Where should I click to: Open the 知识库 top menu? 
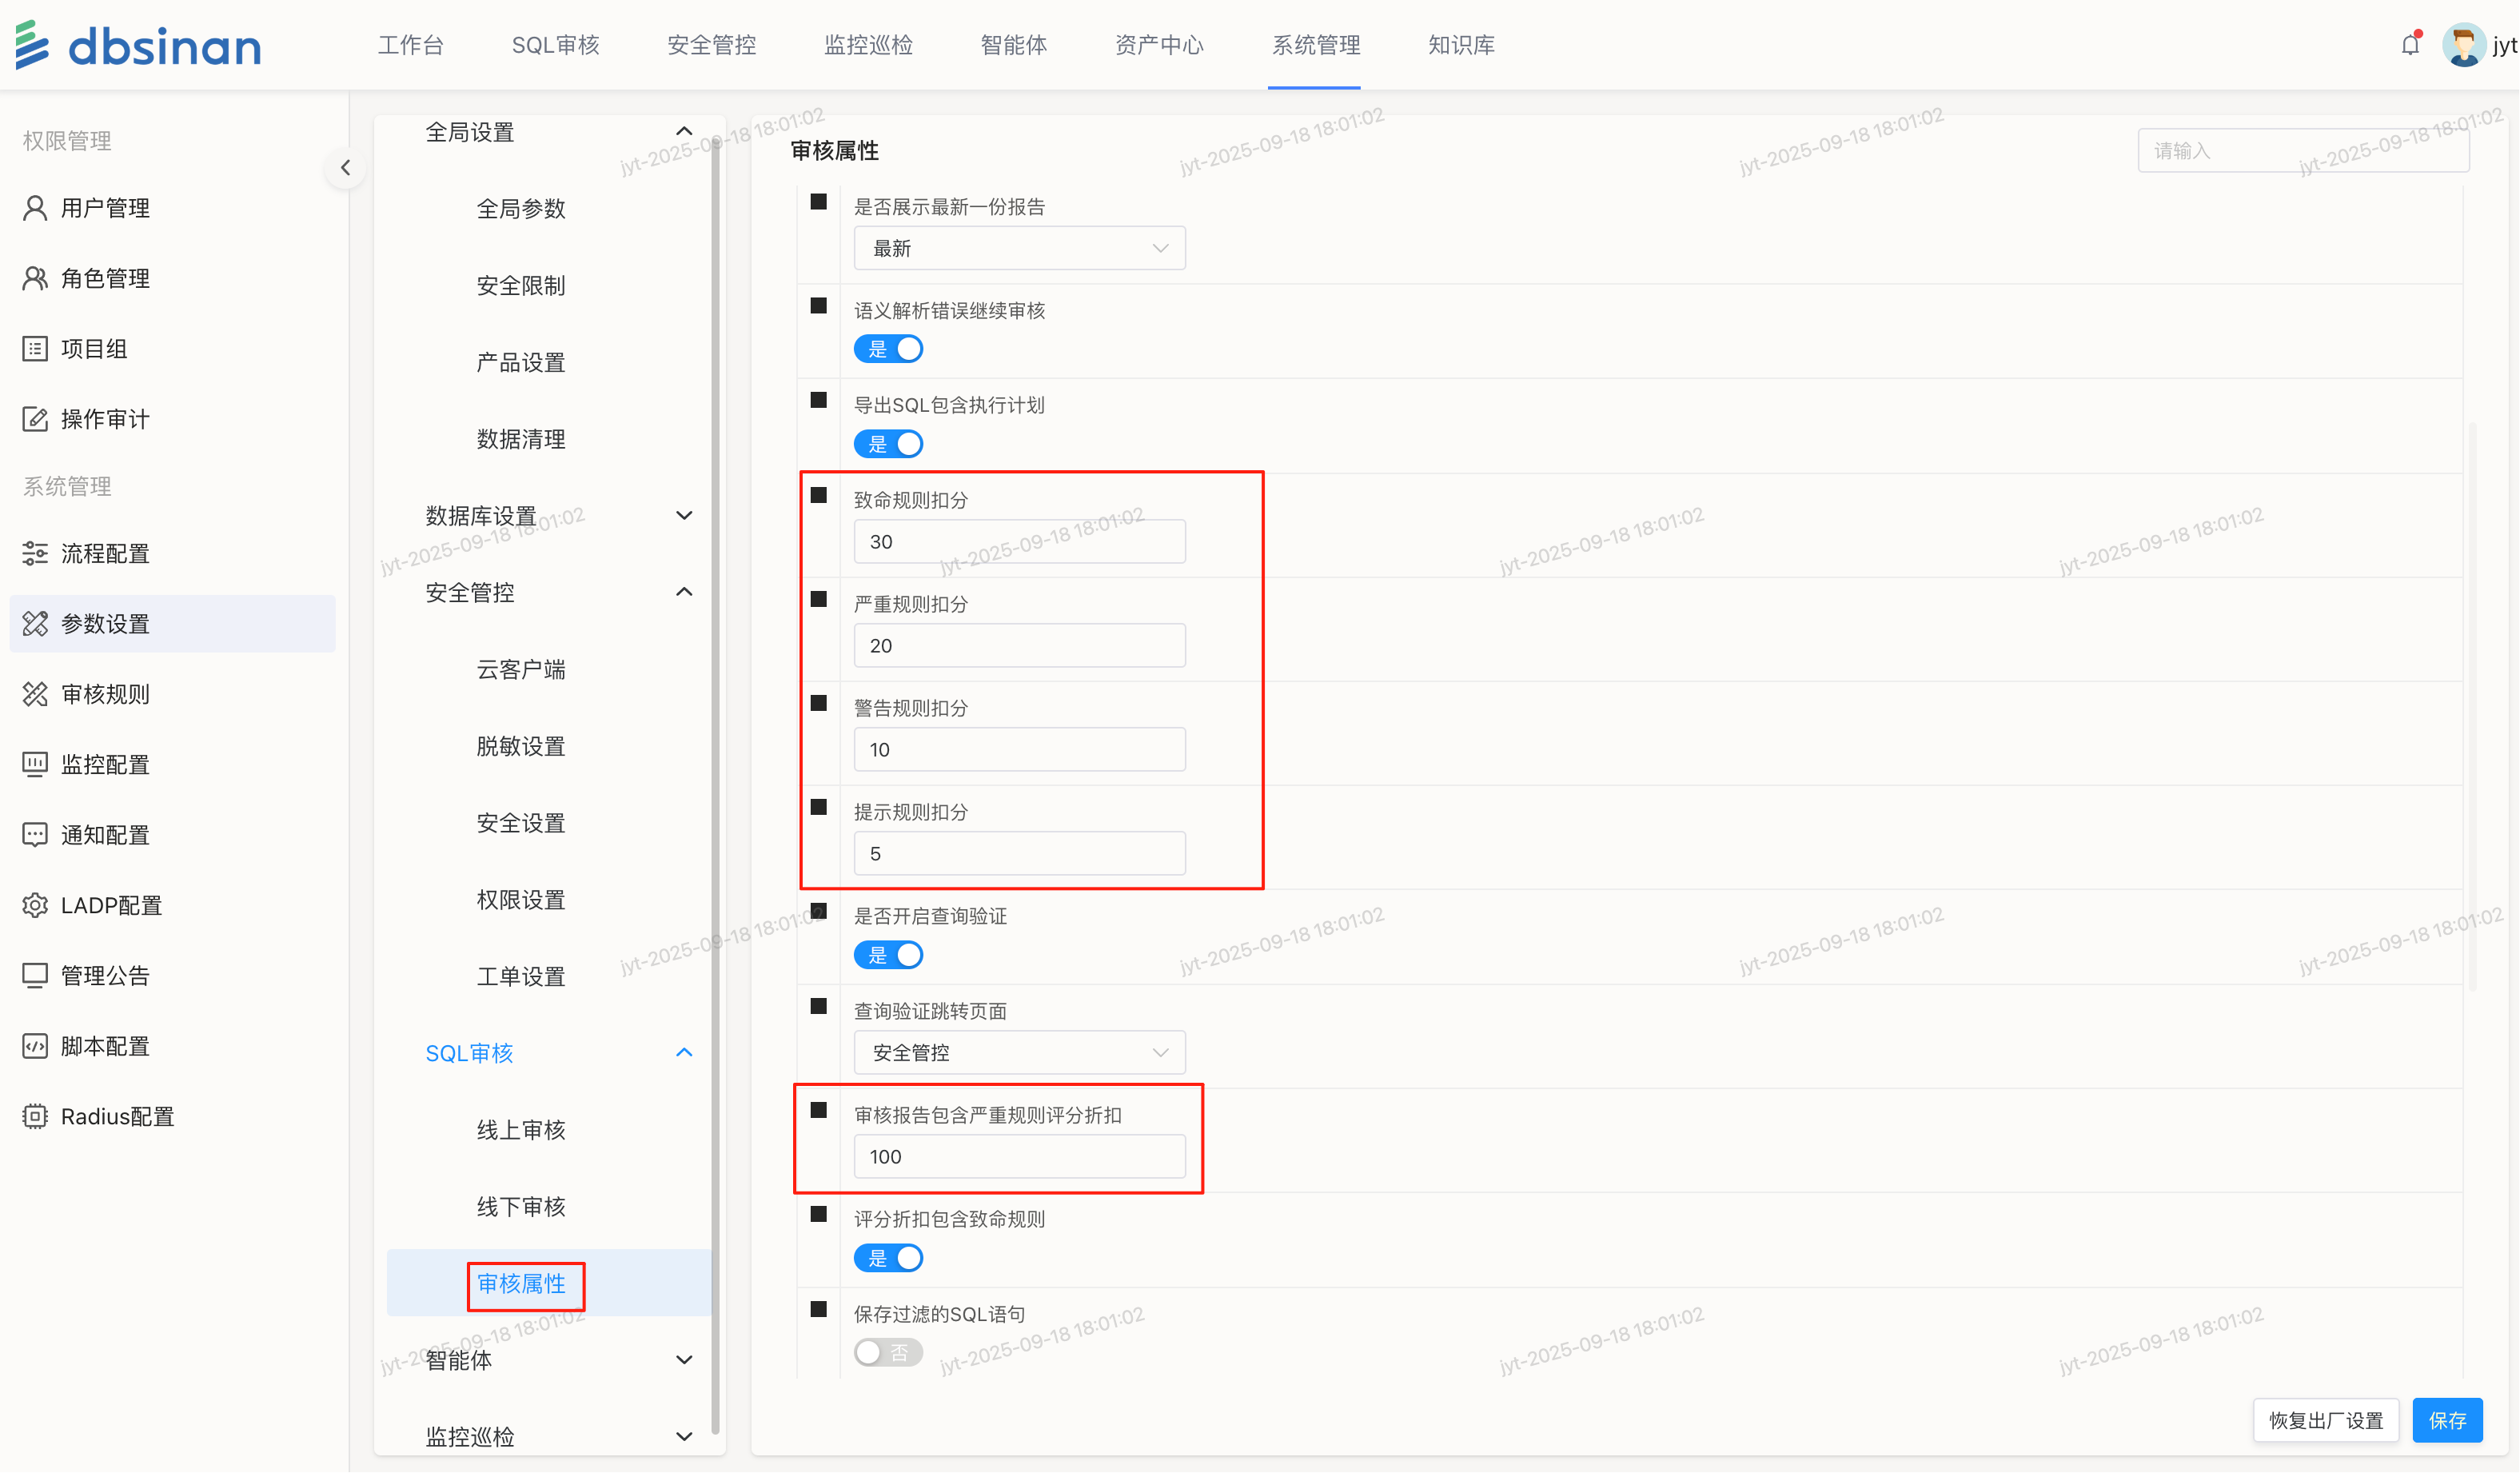(x=1461, y=45)
